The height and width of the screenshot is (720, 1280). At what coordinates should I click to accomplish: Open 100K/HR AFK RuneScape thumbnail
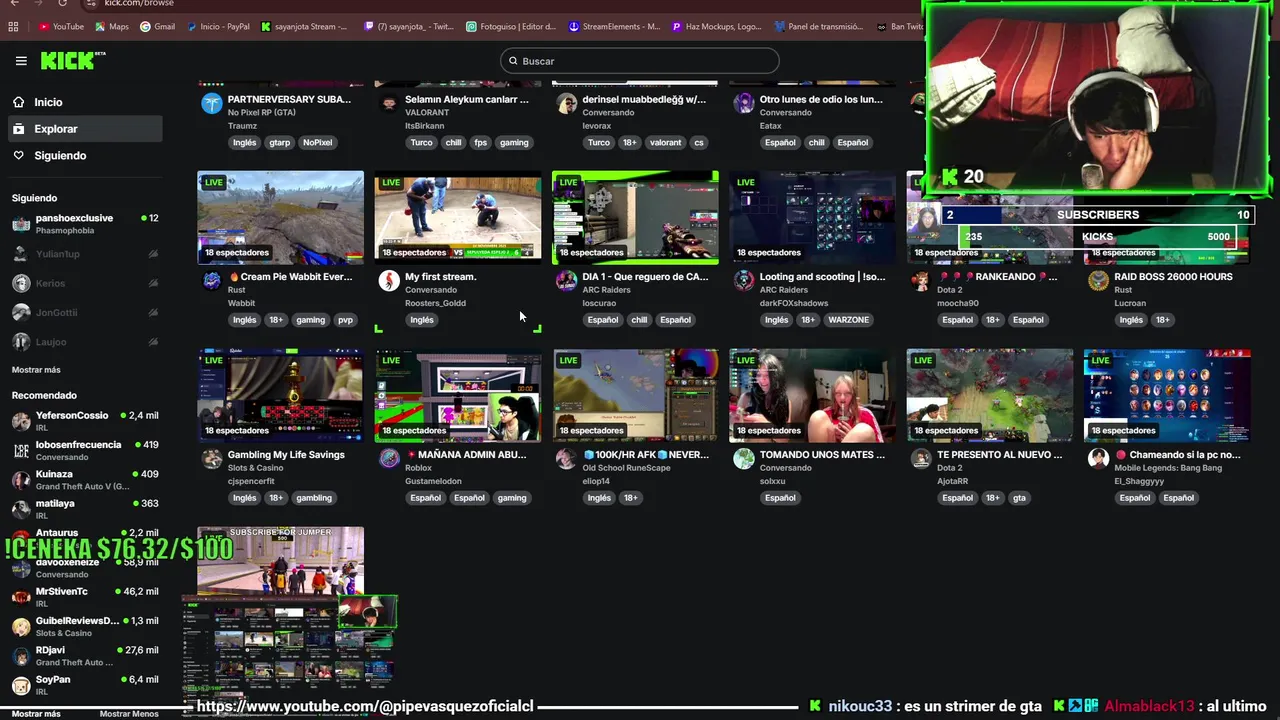(x=635, y=395)
